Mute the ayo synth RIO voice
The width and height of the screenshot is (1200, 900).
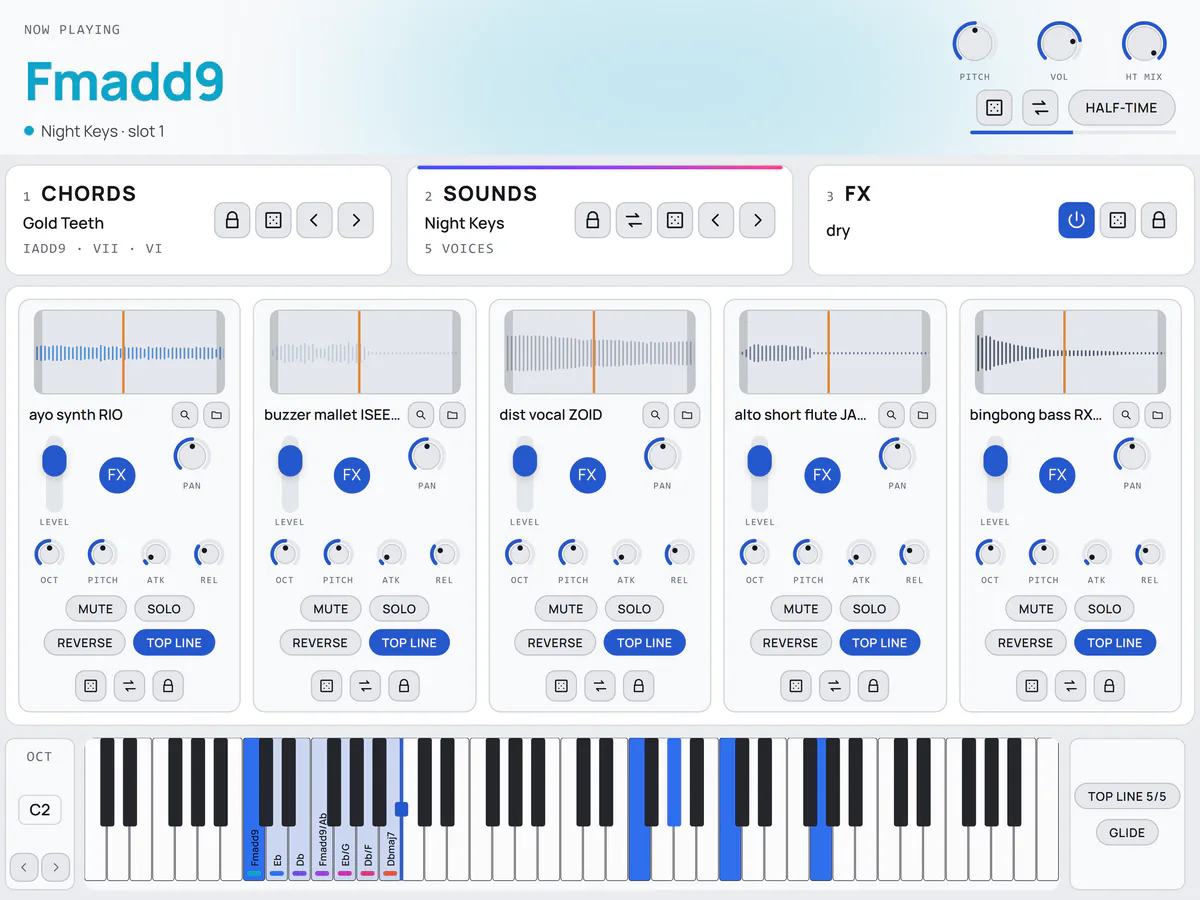pos(96,609)
